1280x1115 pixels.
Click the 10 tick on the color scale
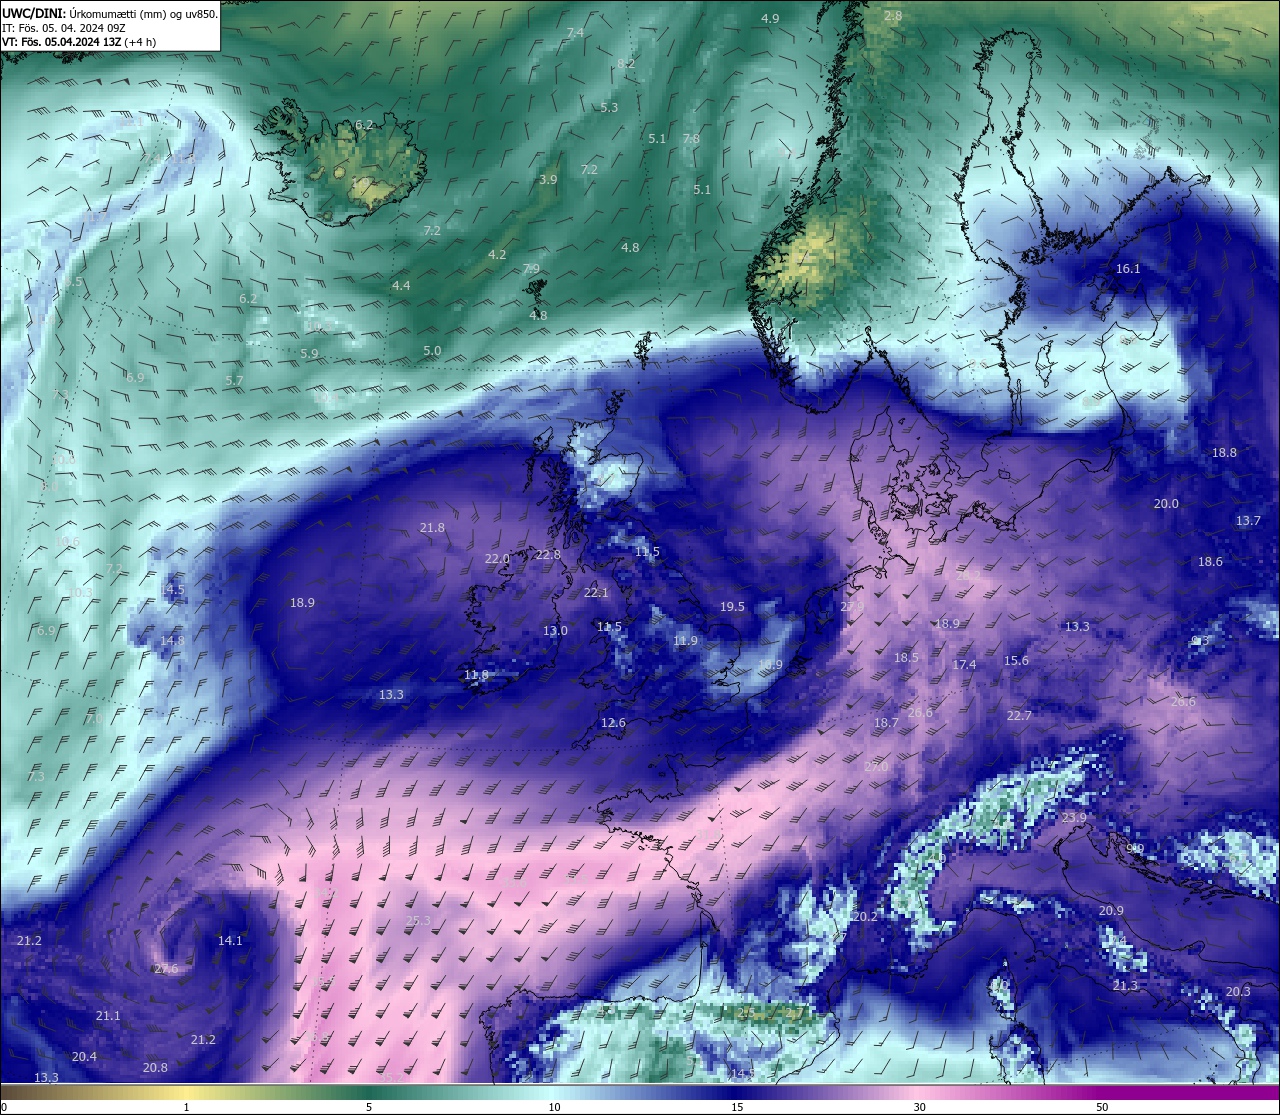(554, 1107)
